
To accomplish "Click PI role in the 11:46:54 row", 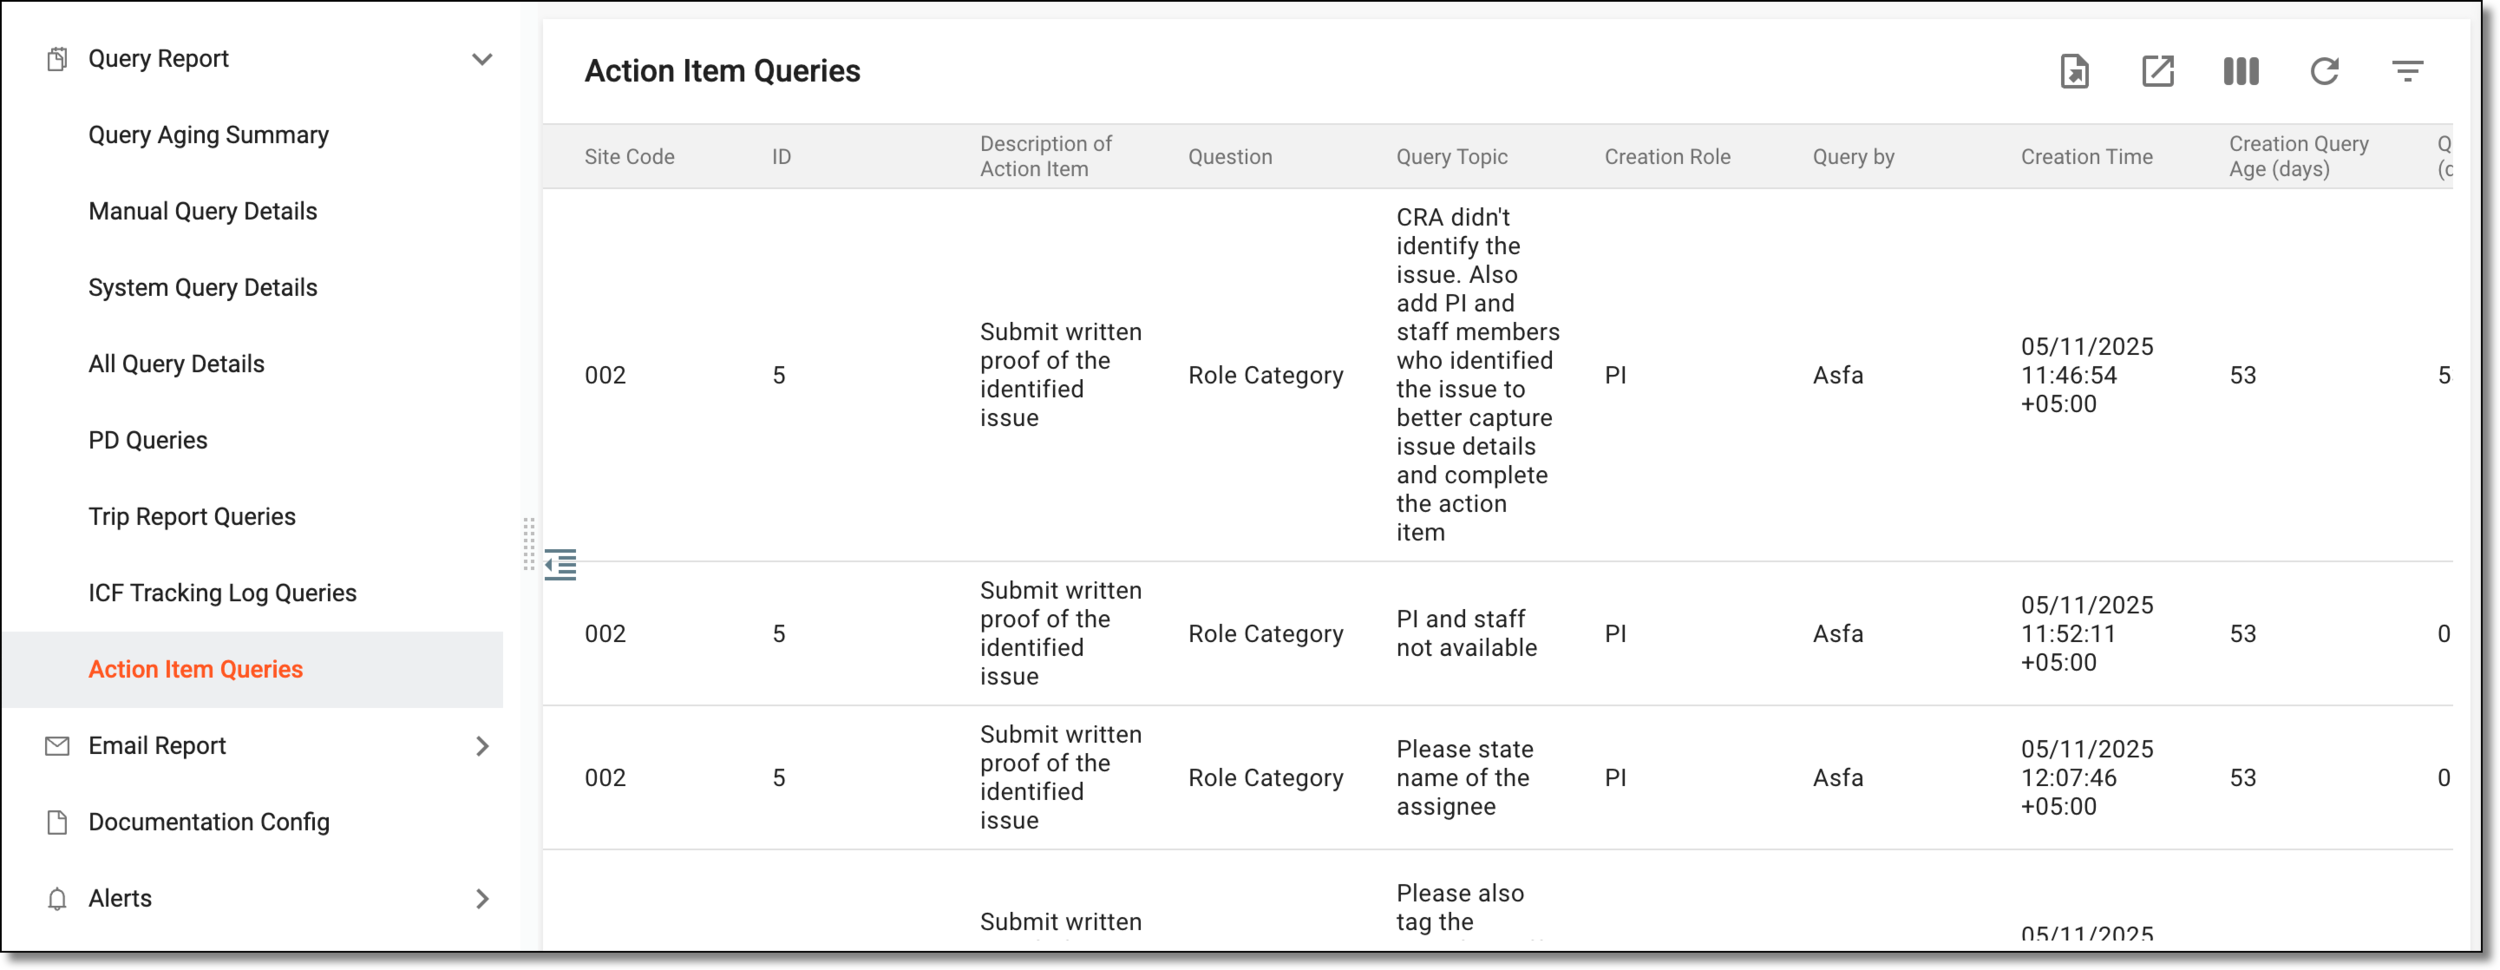I will click(1615, 375).
